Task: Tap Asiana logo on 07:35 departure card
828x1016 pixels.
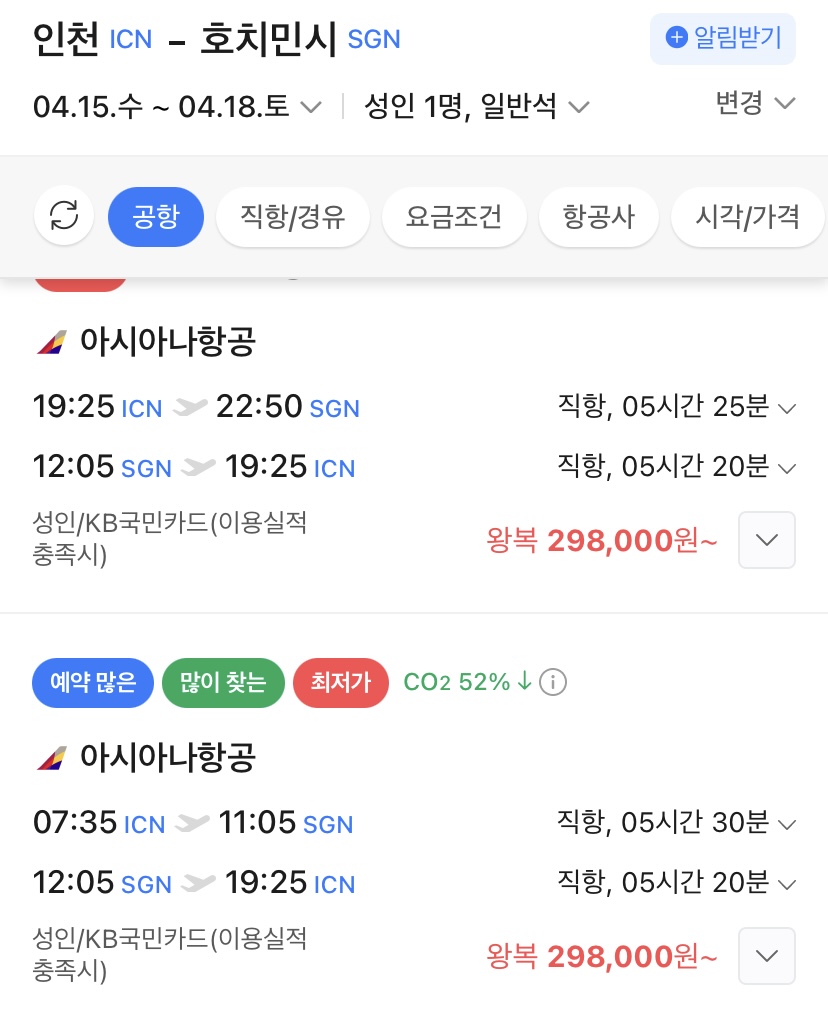Action: tap(52, 758)
